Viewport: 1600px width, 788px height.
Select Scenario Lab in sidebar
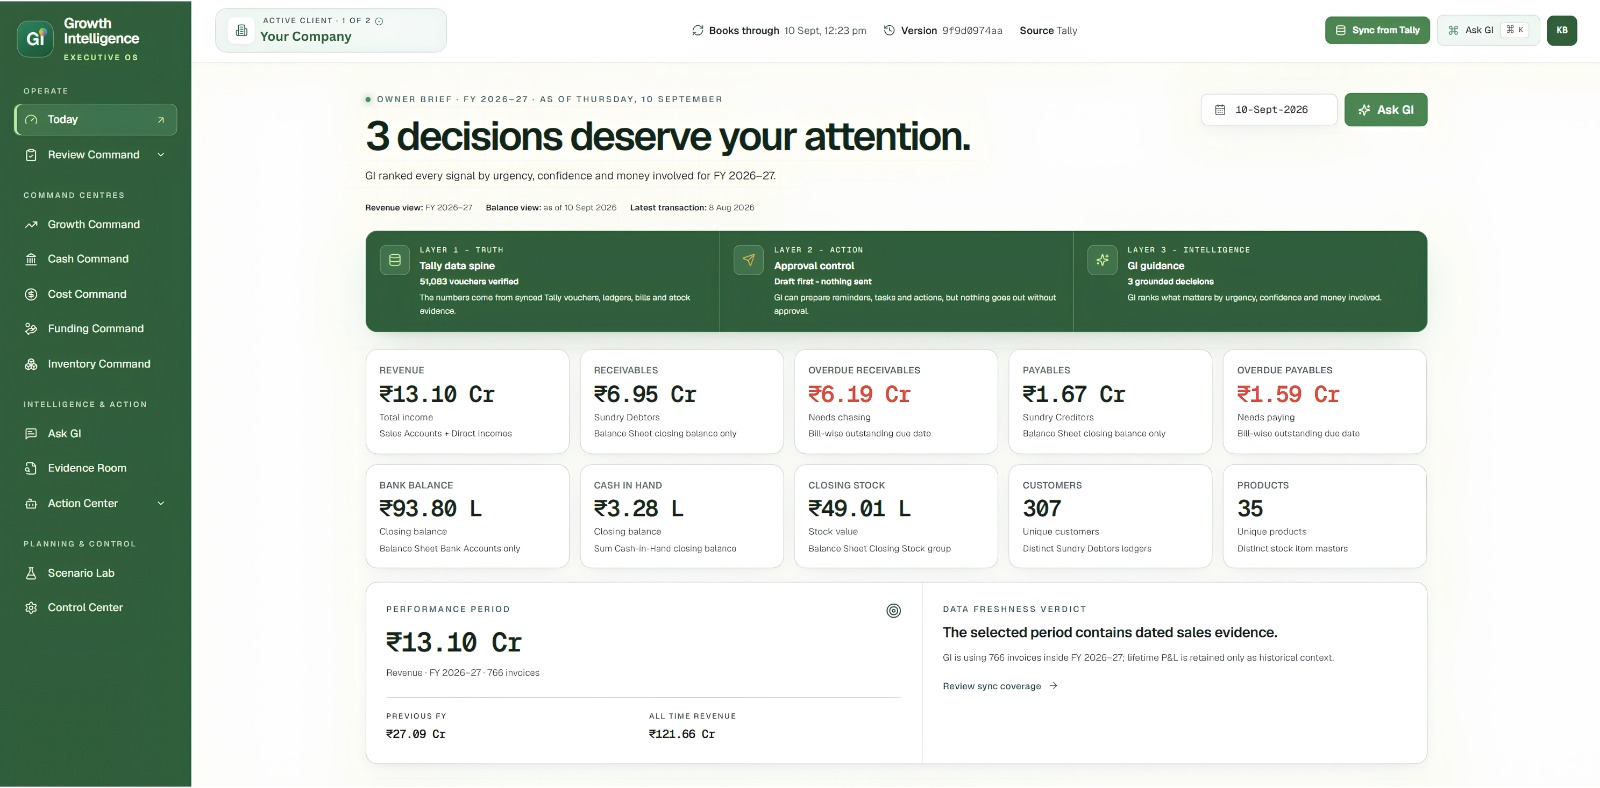[96, 574]
